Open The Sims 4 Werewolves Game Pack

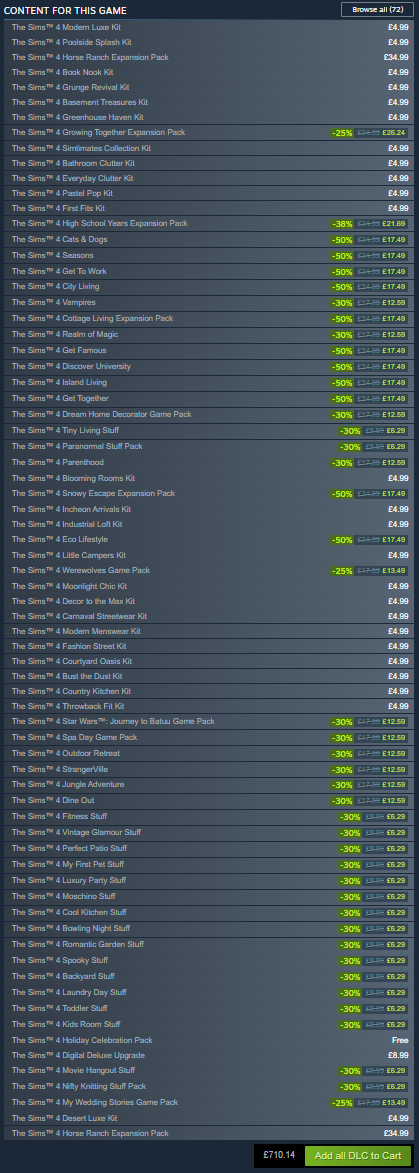210,570
